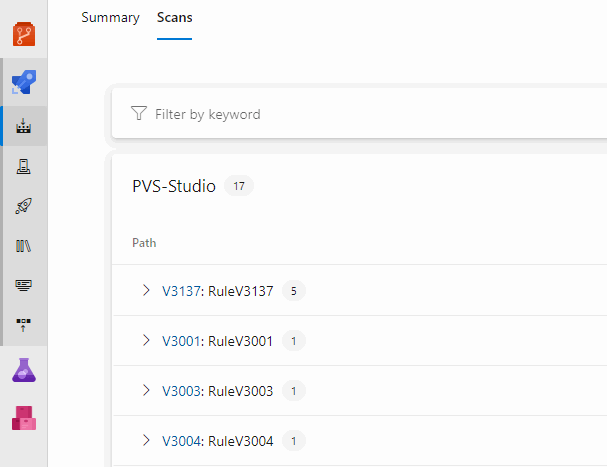Expand the V3001 rule chevron
Viewport: 607px width, 467px height.
(146, 341)
